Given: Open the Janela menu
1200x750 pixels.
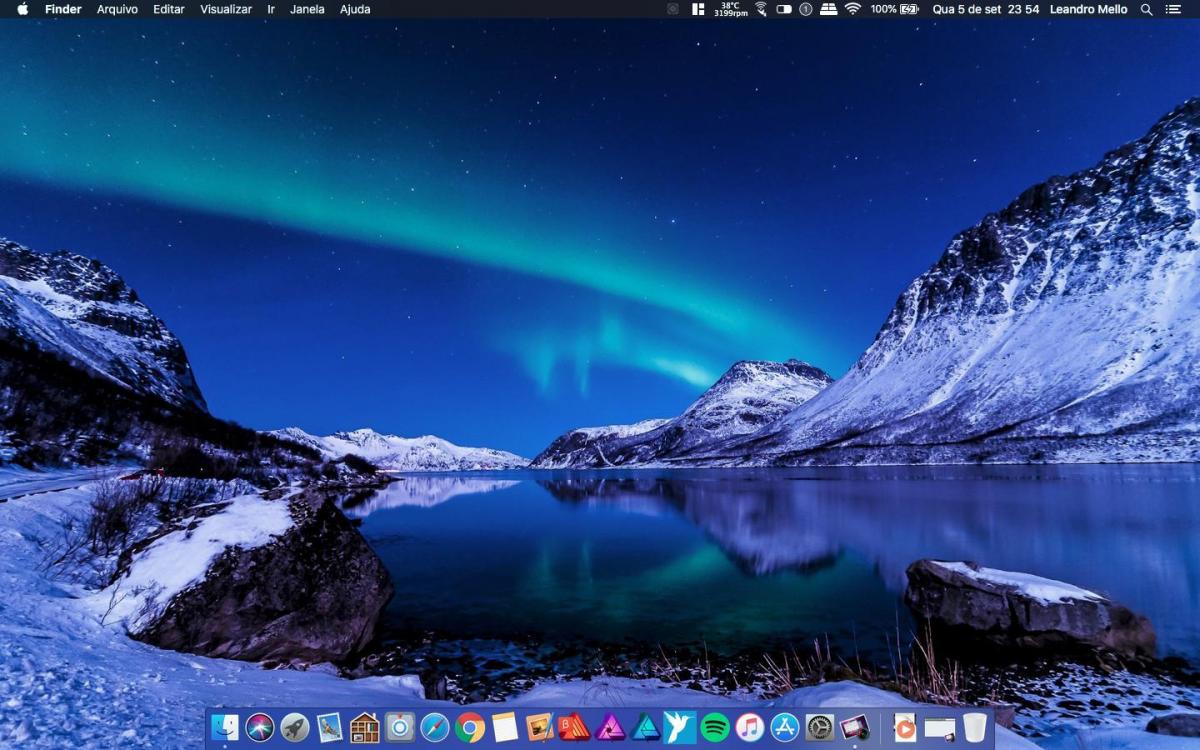Looking at the screenshot, I should coord(307,9).
